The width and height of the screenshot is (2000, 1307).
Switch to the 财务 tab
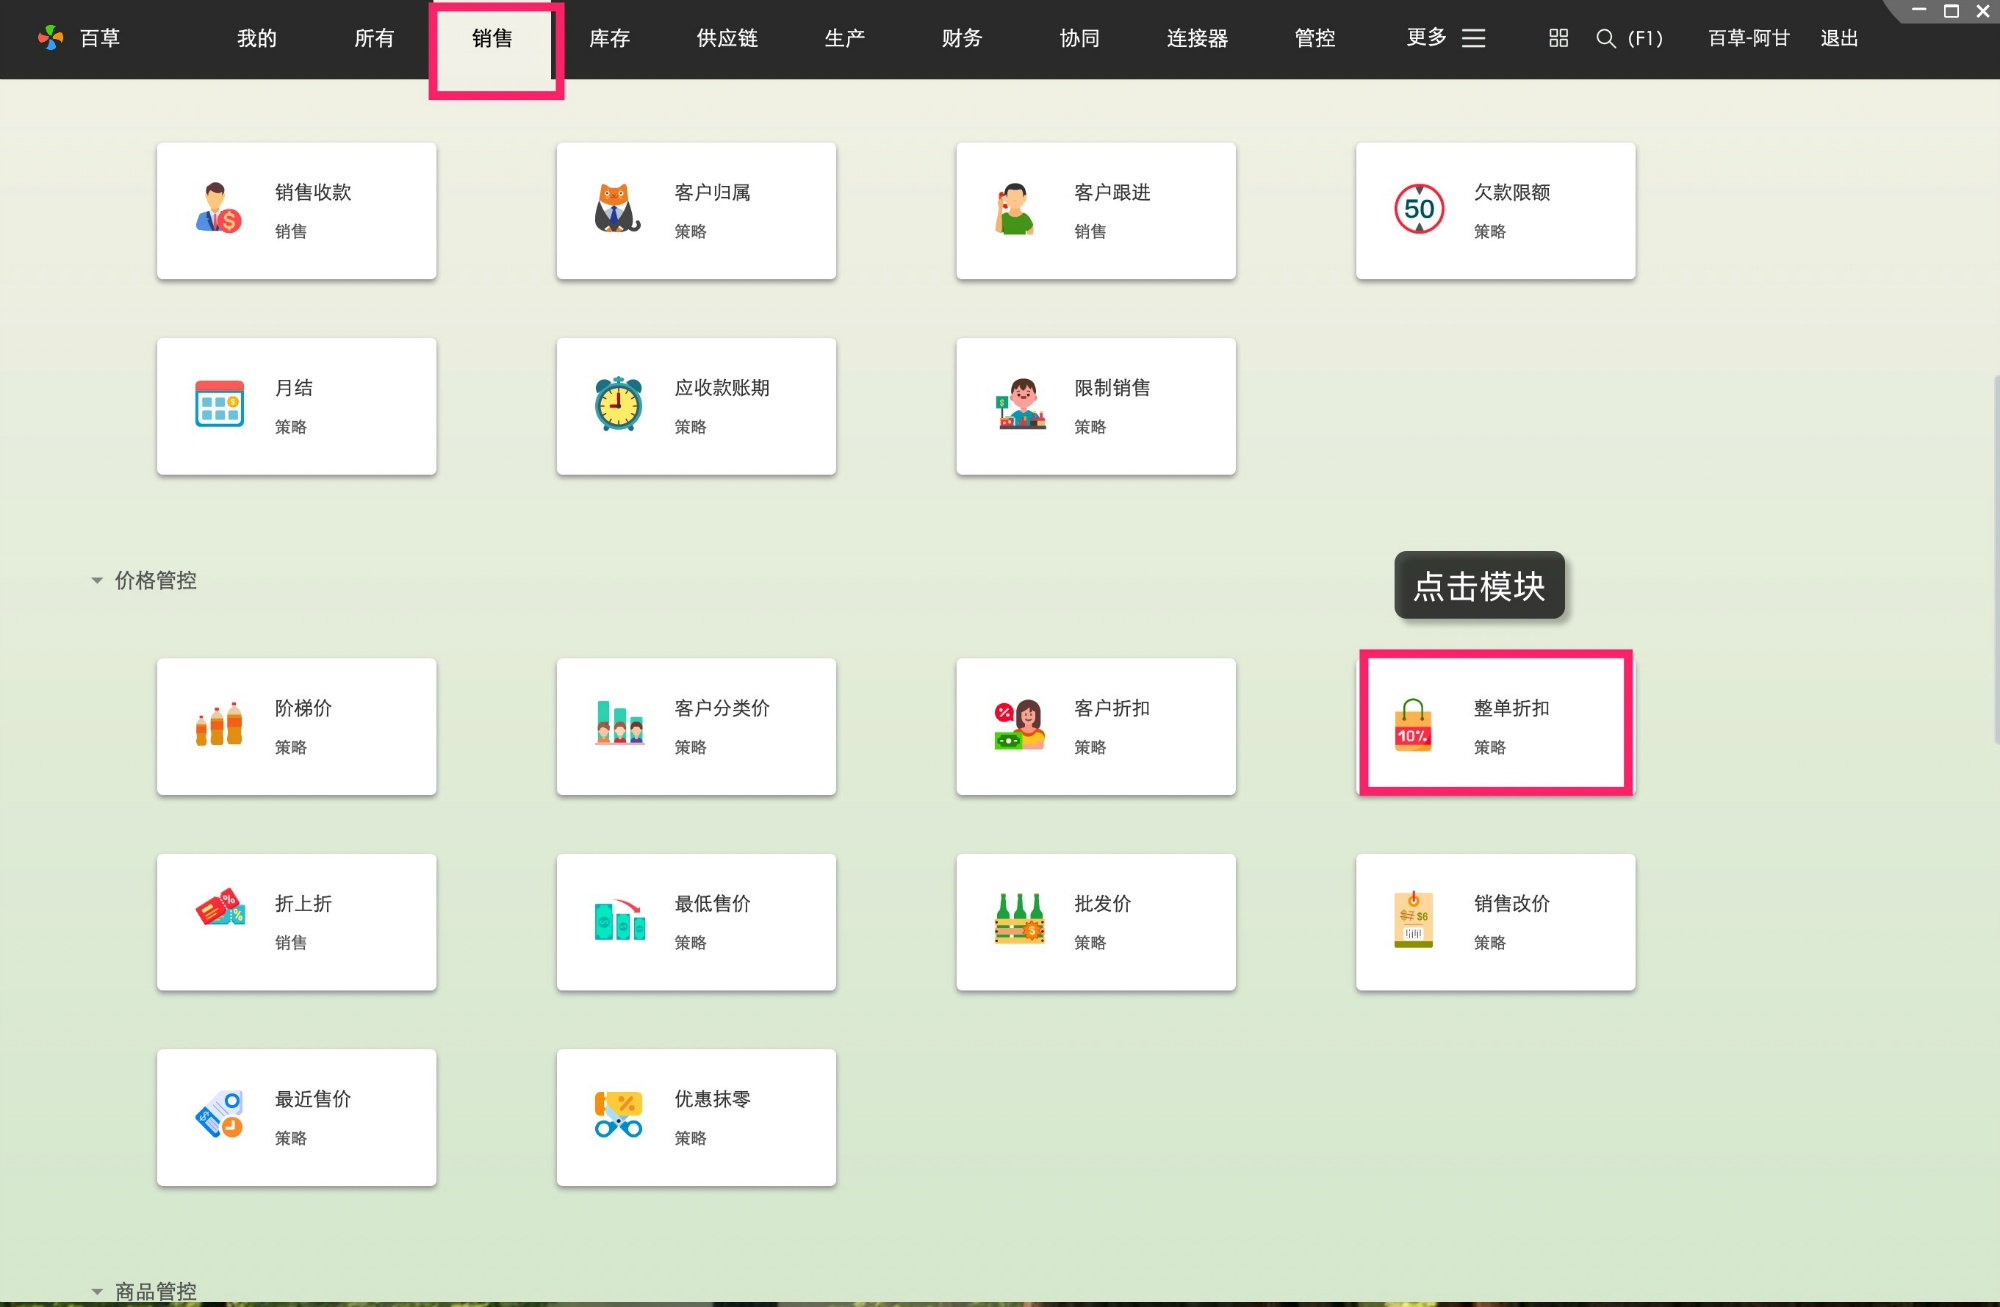click(x=961, y=38)
